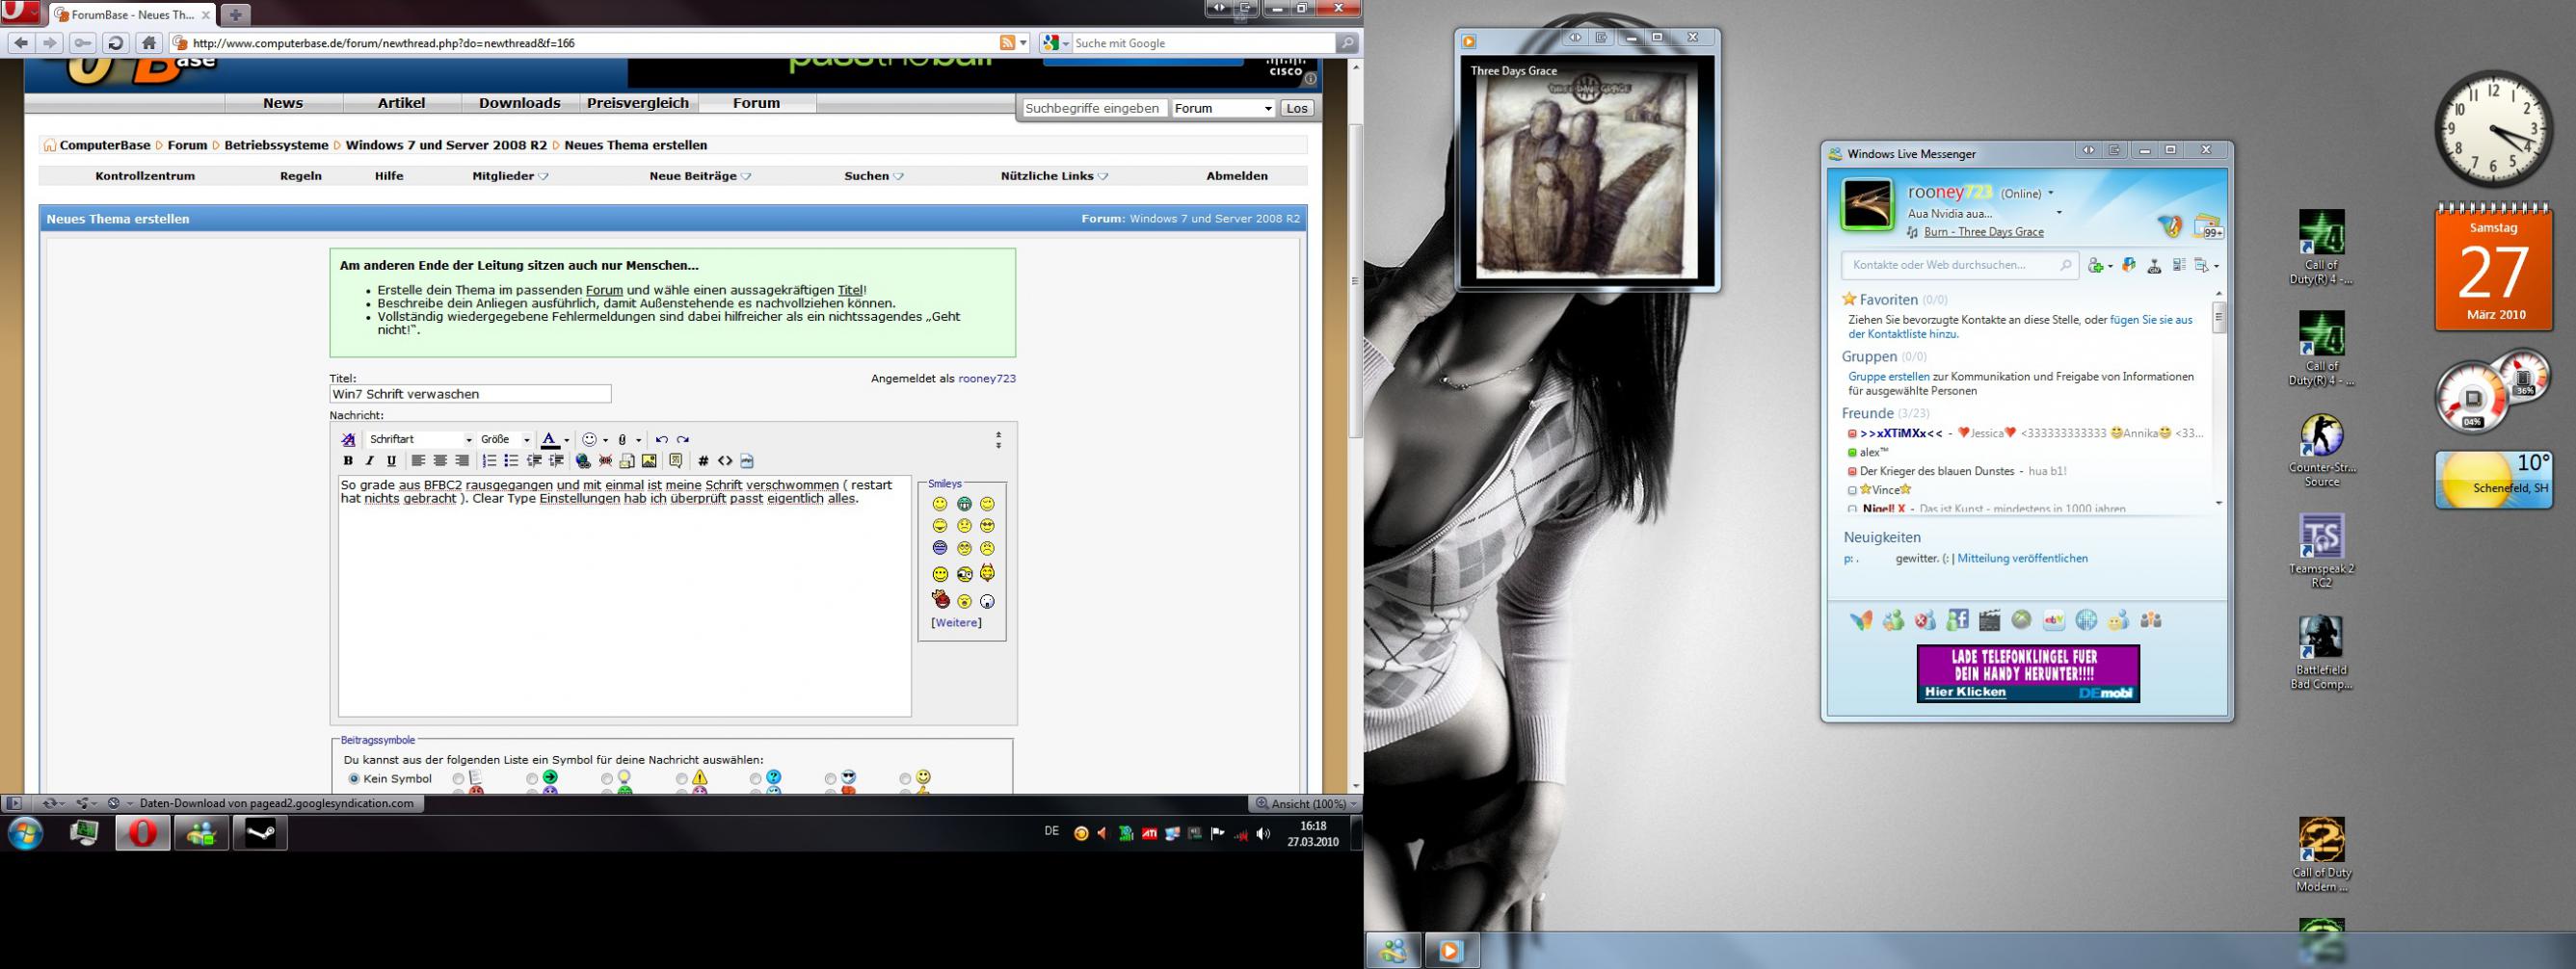Go back in Opera history
2576x969 pixels.
(21, 43)
